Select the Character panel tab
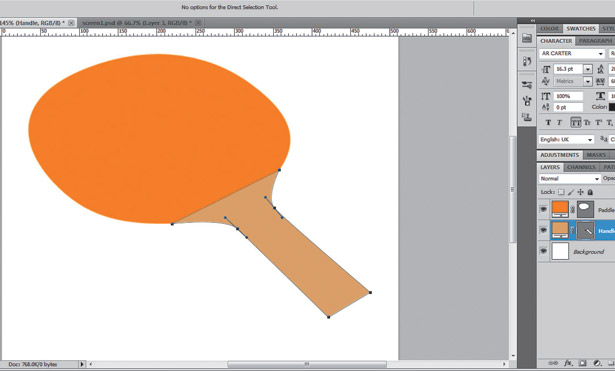Image resolution: width=615 pixels, height=371 pixels. point(556,41)
